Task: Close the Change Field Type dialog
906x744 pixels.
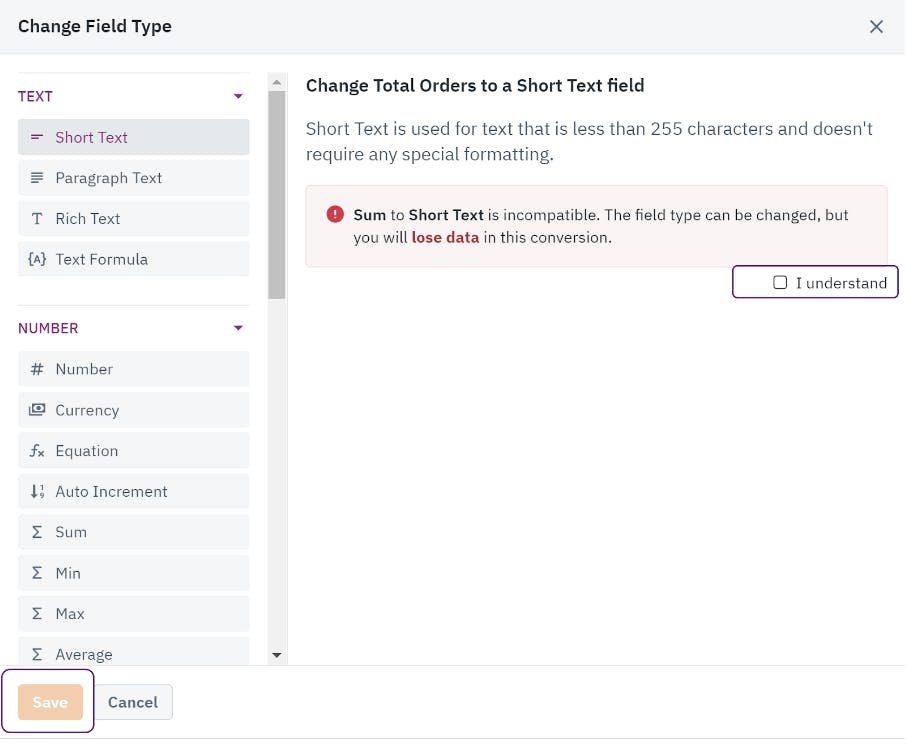Action: pos(876,27)
